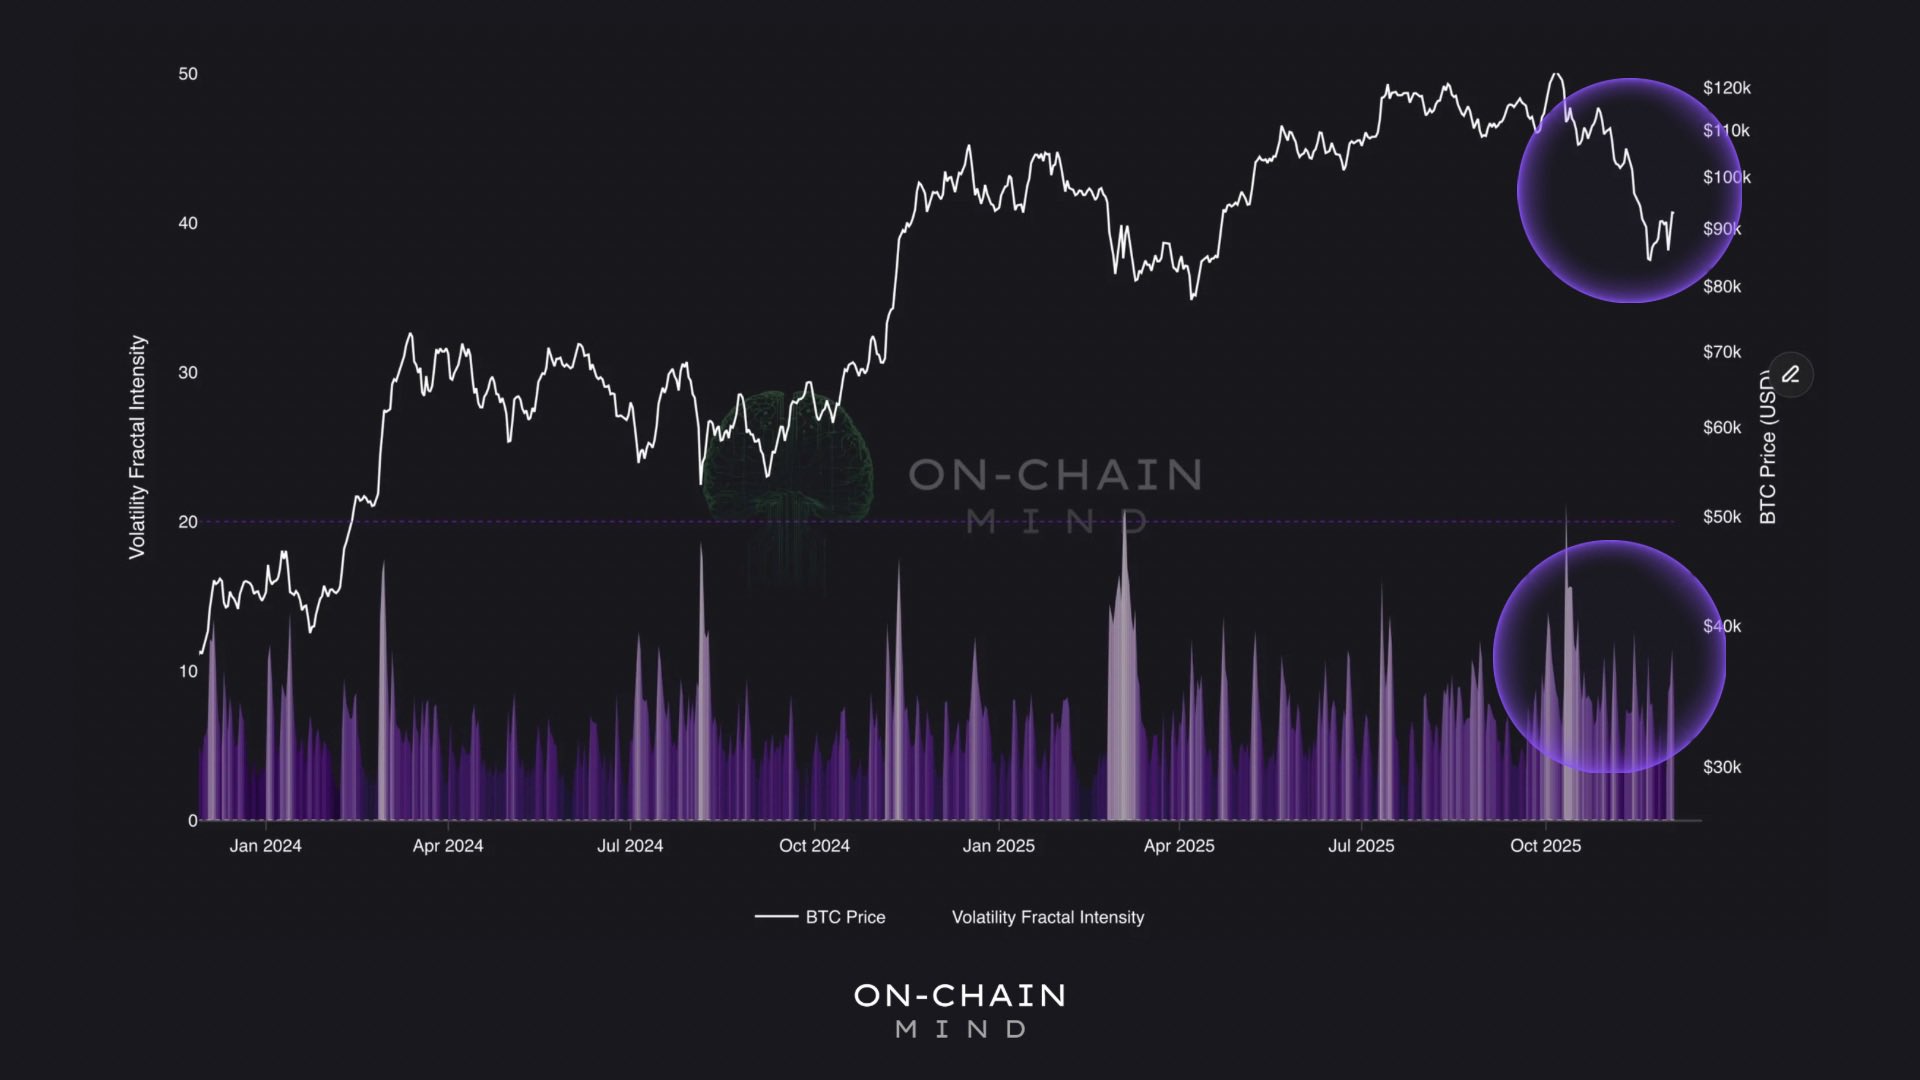Screen dimensions: 1920x1080
Task: Click the white BTC Price legend line
Action: click(776, 916)
